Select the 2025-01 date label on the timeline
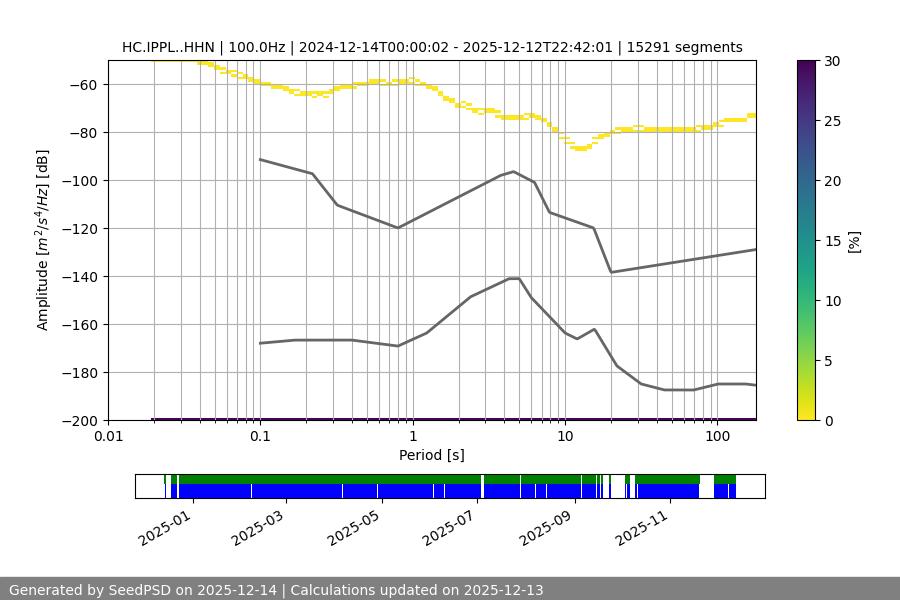Viewport: 900px width, 600px height. [163, 525]
